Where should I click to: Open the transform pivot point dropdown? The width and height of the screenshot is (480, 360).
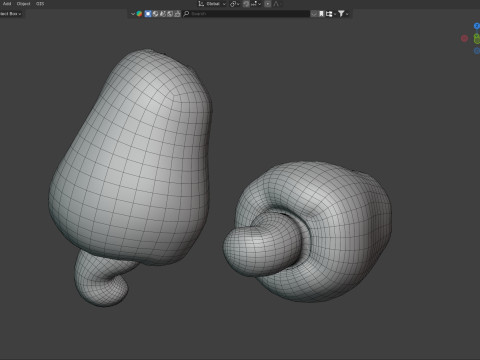click(235, 4)
